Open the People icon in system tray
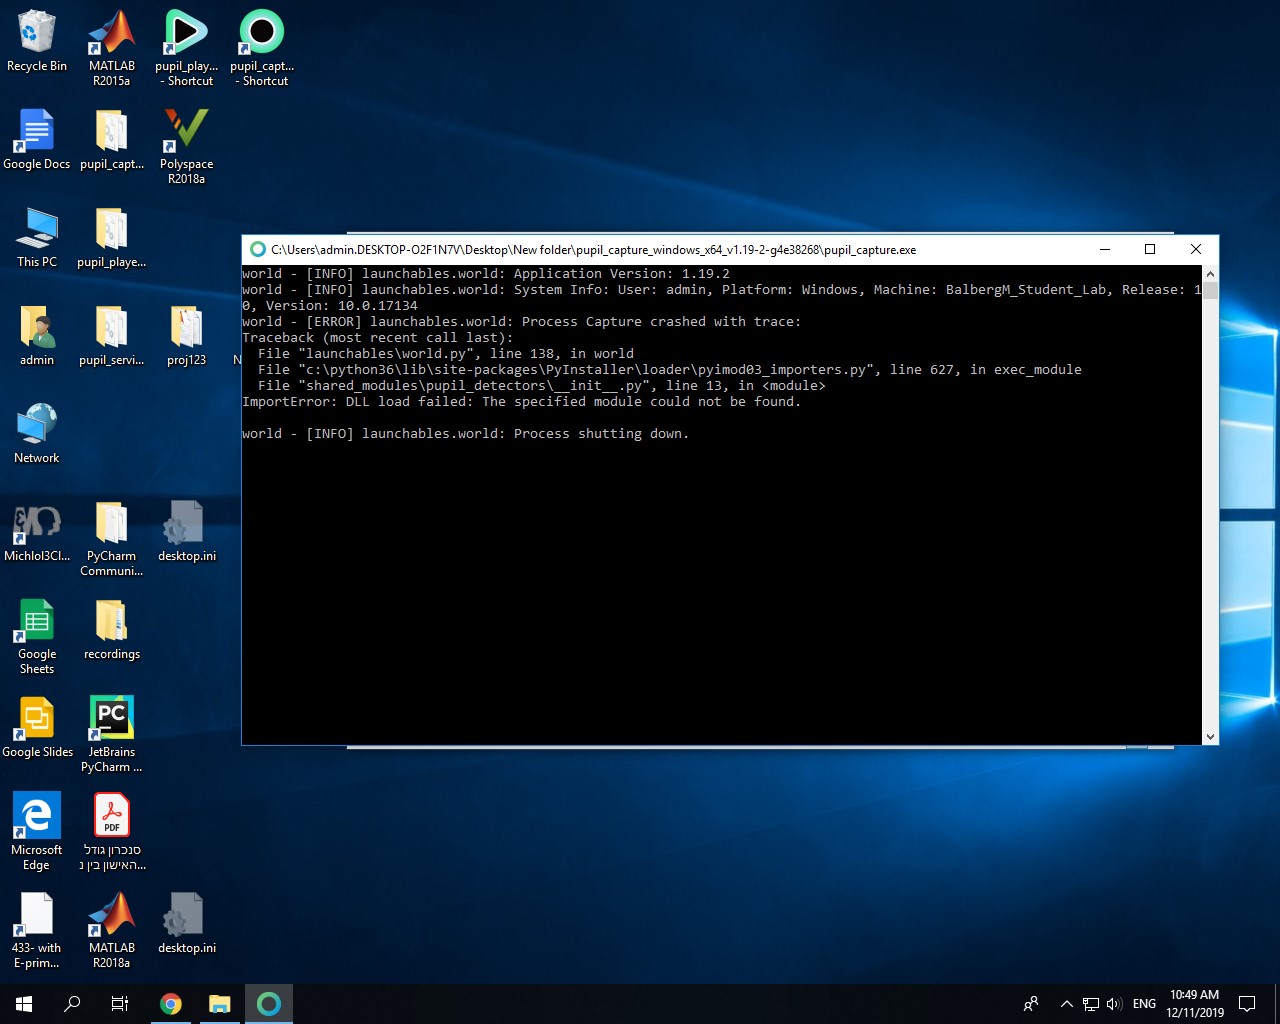The height and width of the screenshot is (1024, 1280). point(1031,1004)
